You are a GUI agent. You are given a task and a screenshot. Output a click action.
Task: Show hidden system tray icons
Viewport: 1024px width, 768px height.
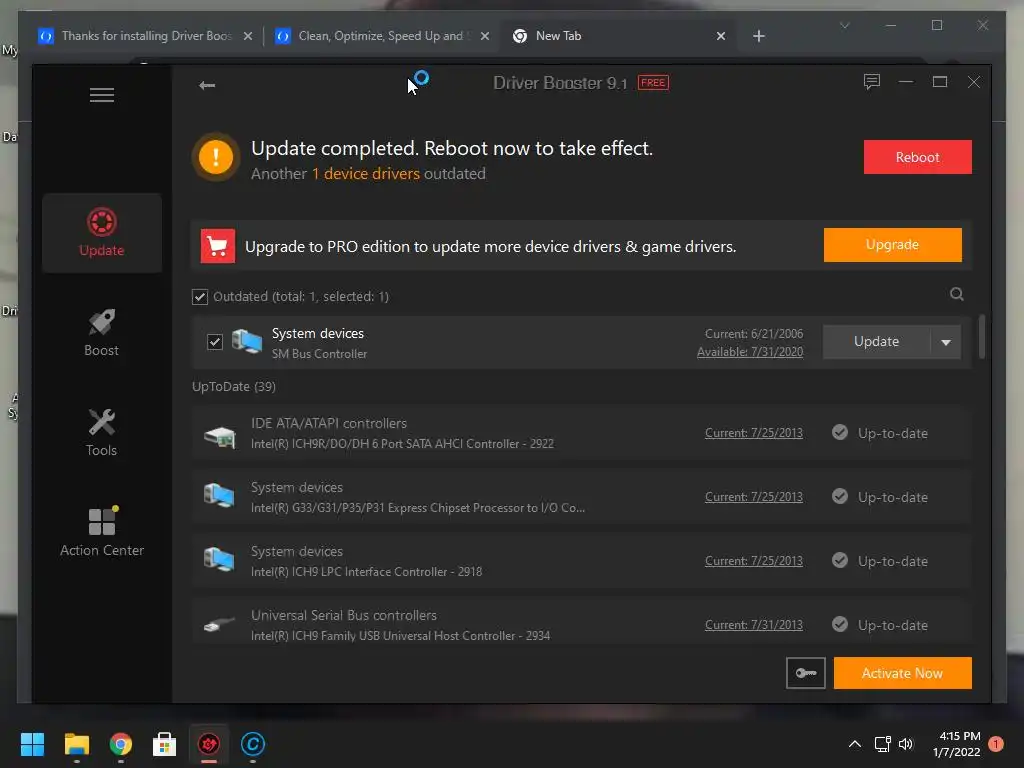point(855,744)
